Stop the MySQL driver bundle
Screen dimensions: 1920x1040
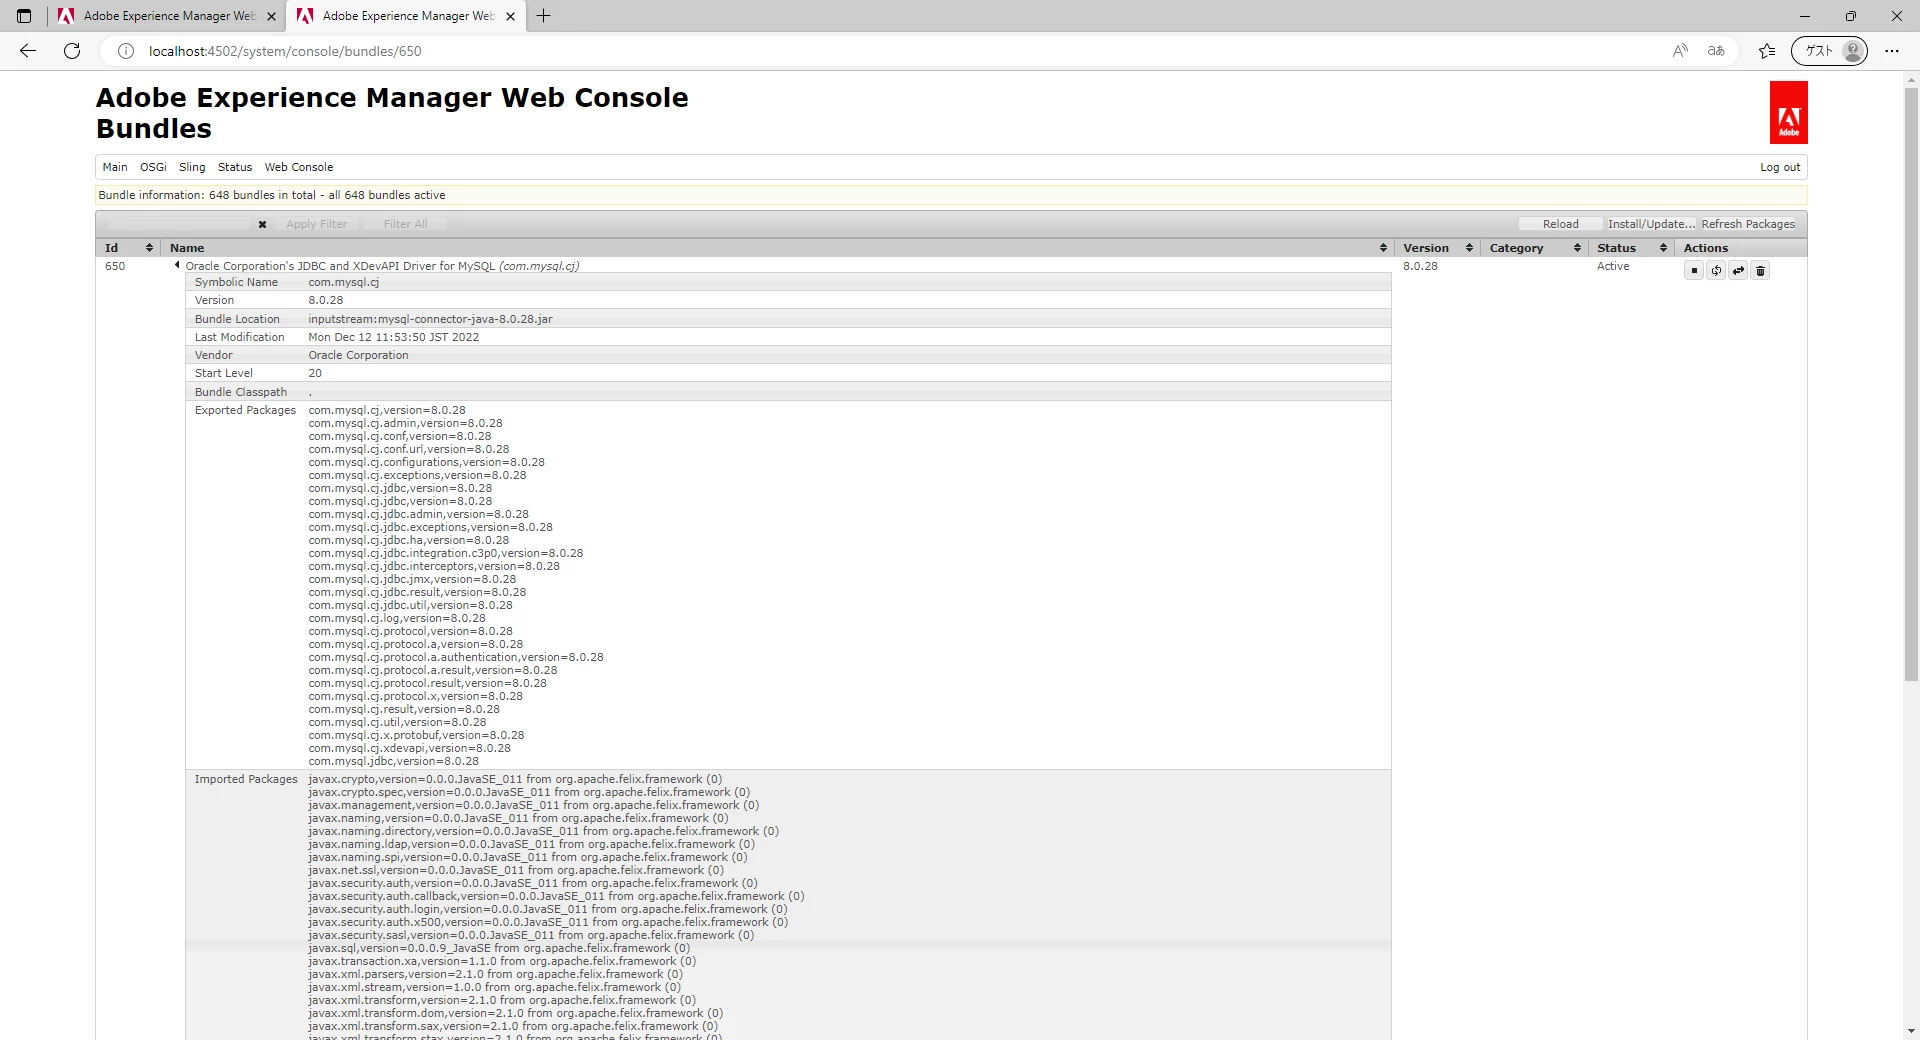pos(1694,271)
